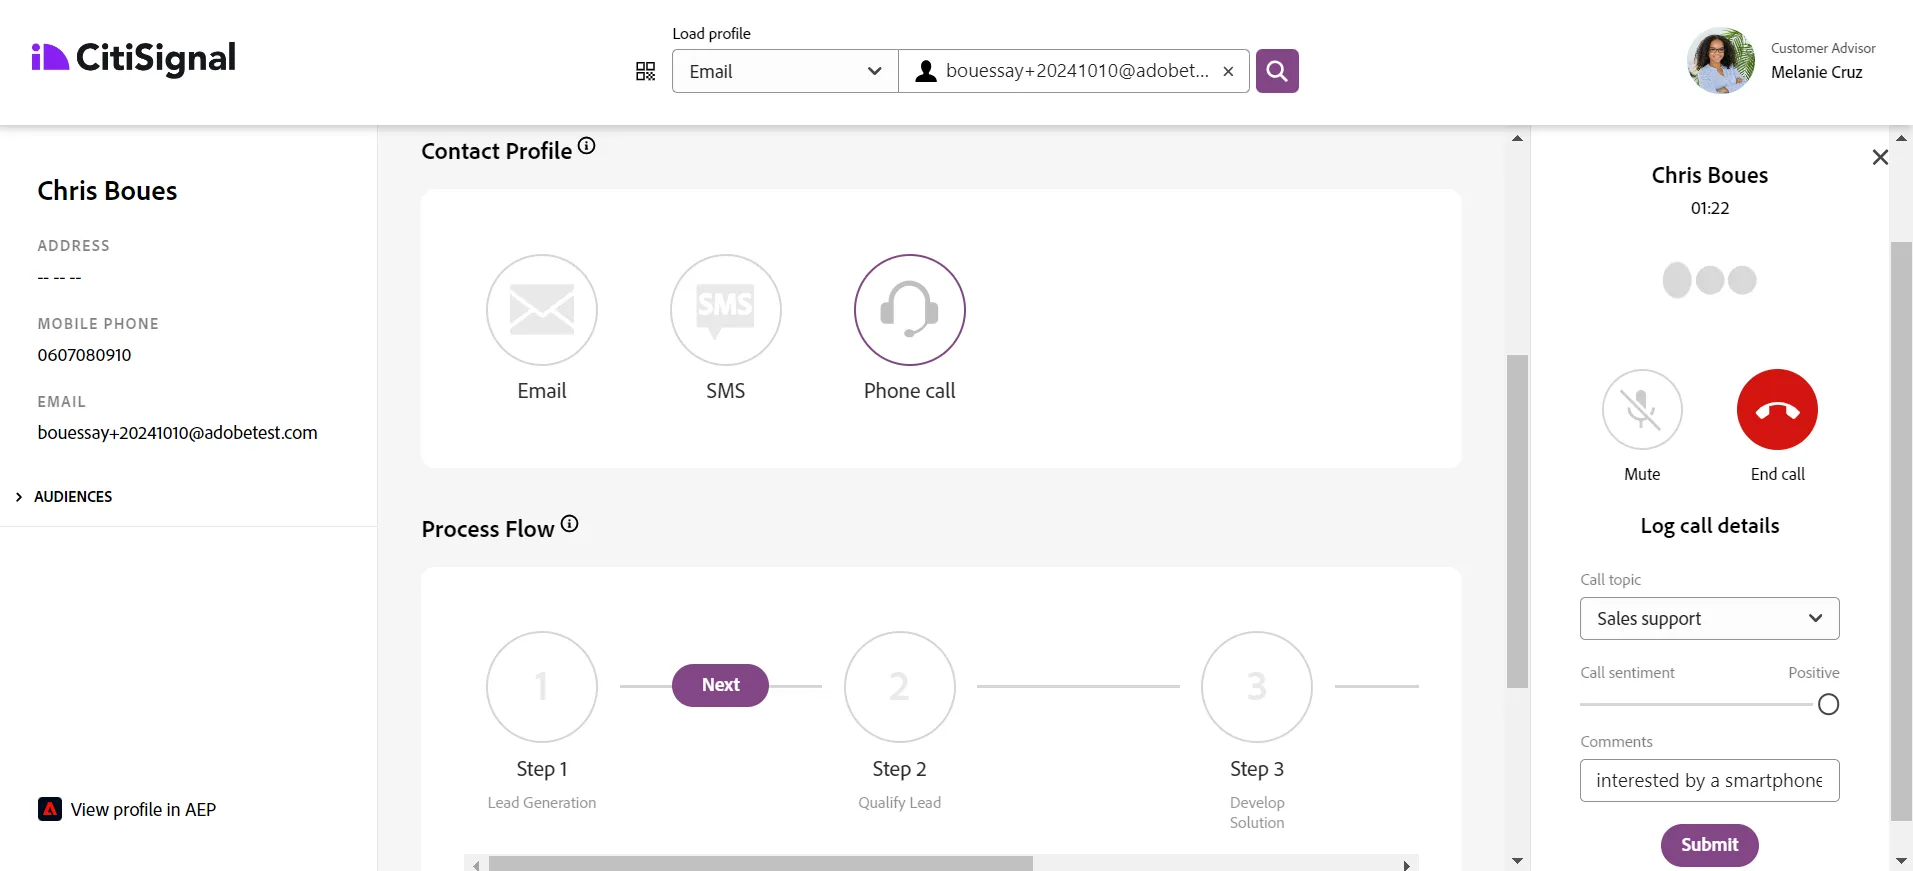The image size is (1913, 871).
Task: Click the process flow scroll-left arrow
Action: (x=476, y=865)
